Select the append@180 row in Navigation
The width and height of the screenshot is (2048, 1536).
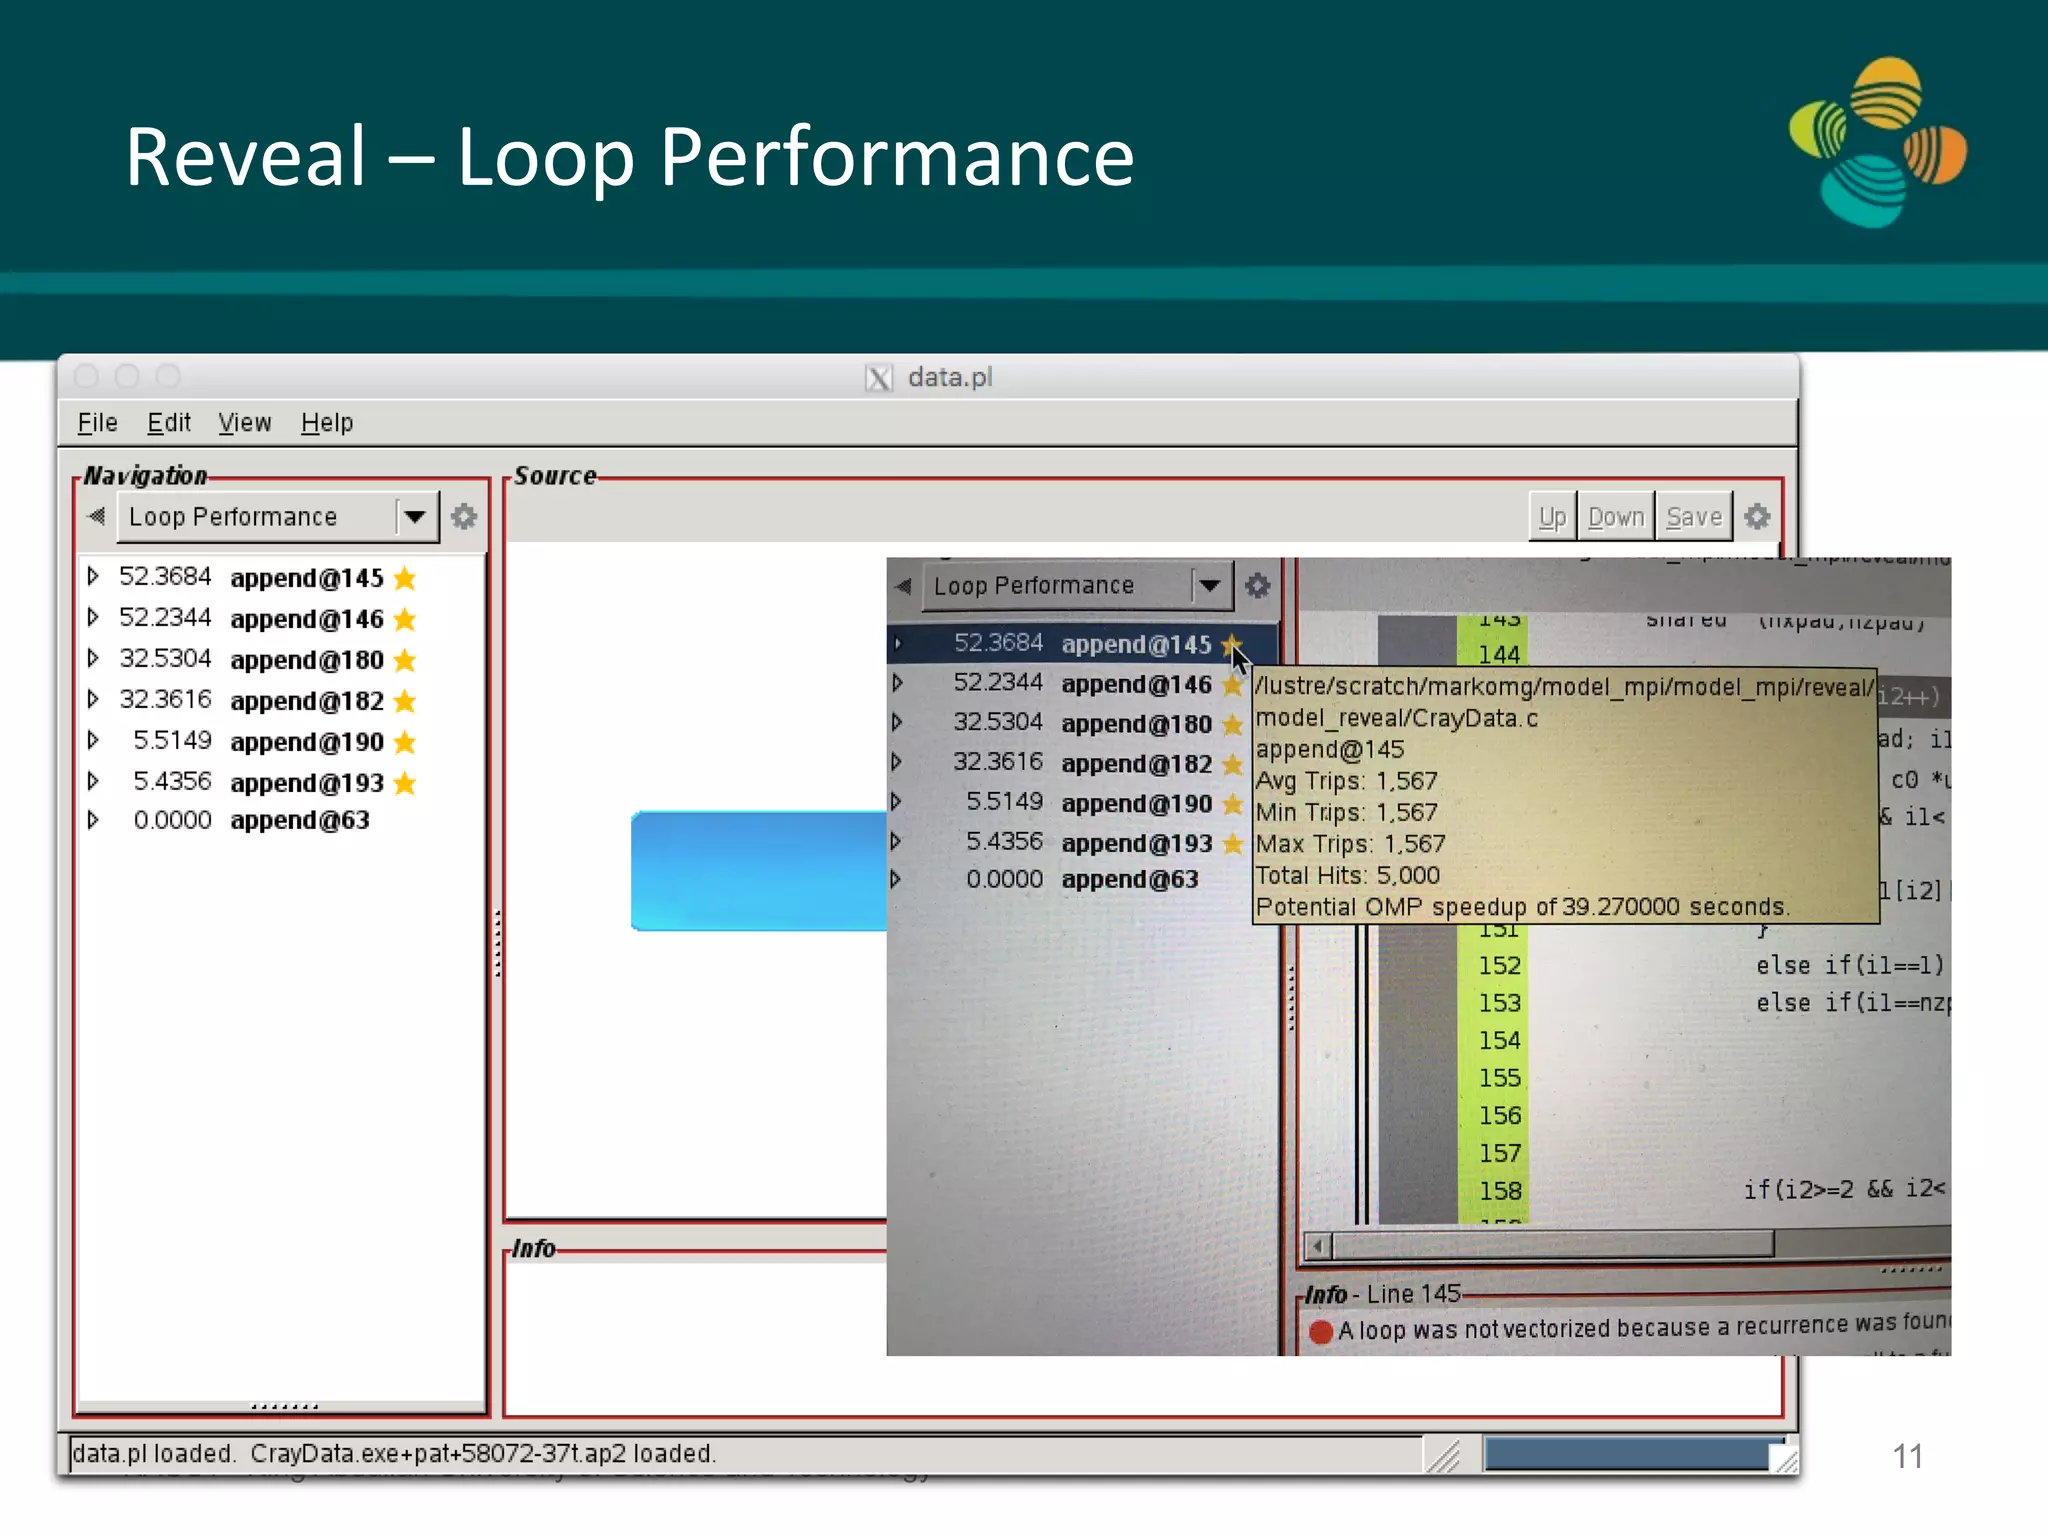tap(281, 660)
